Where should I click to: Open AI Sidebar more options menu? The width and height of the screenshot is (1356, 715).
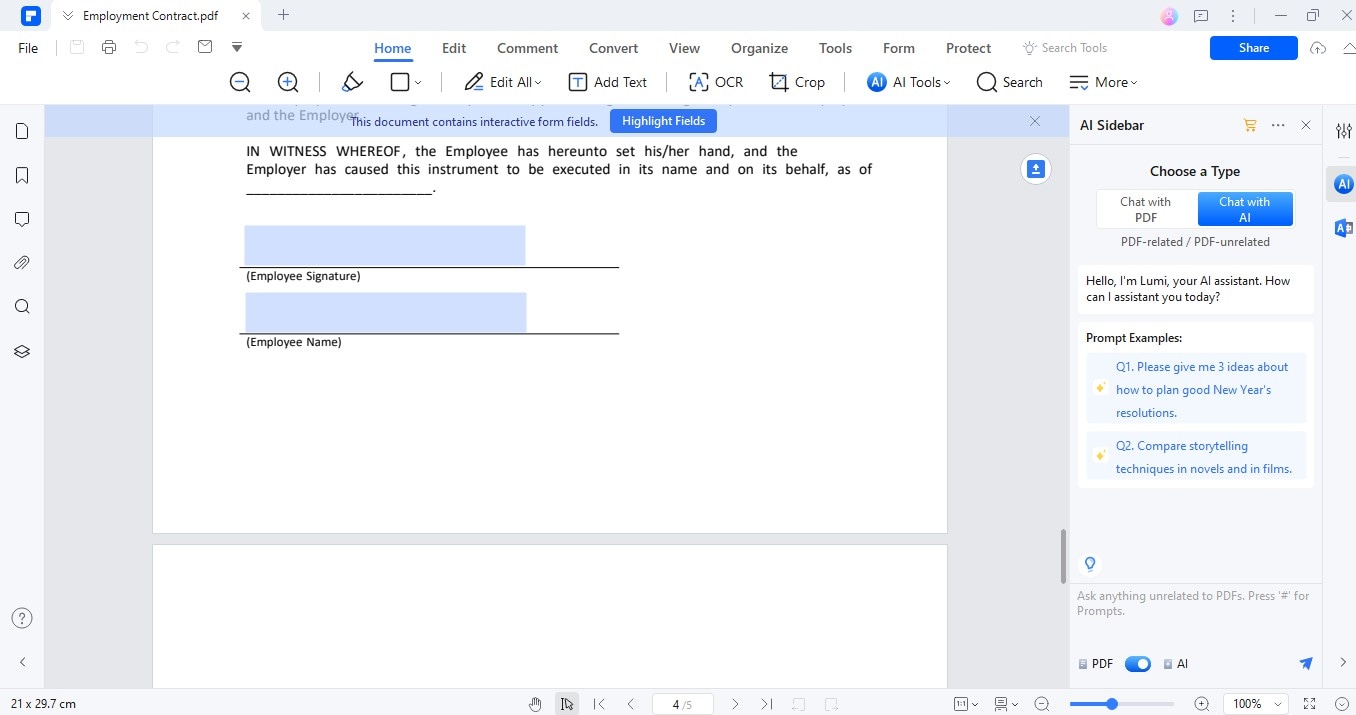pyautogui.click(x=1278, y=125)
